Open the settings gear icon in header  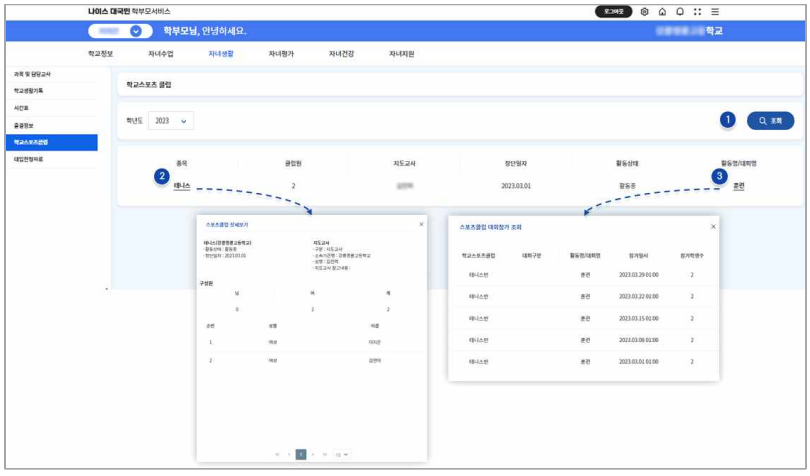(644, 11)
